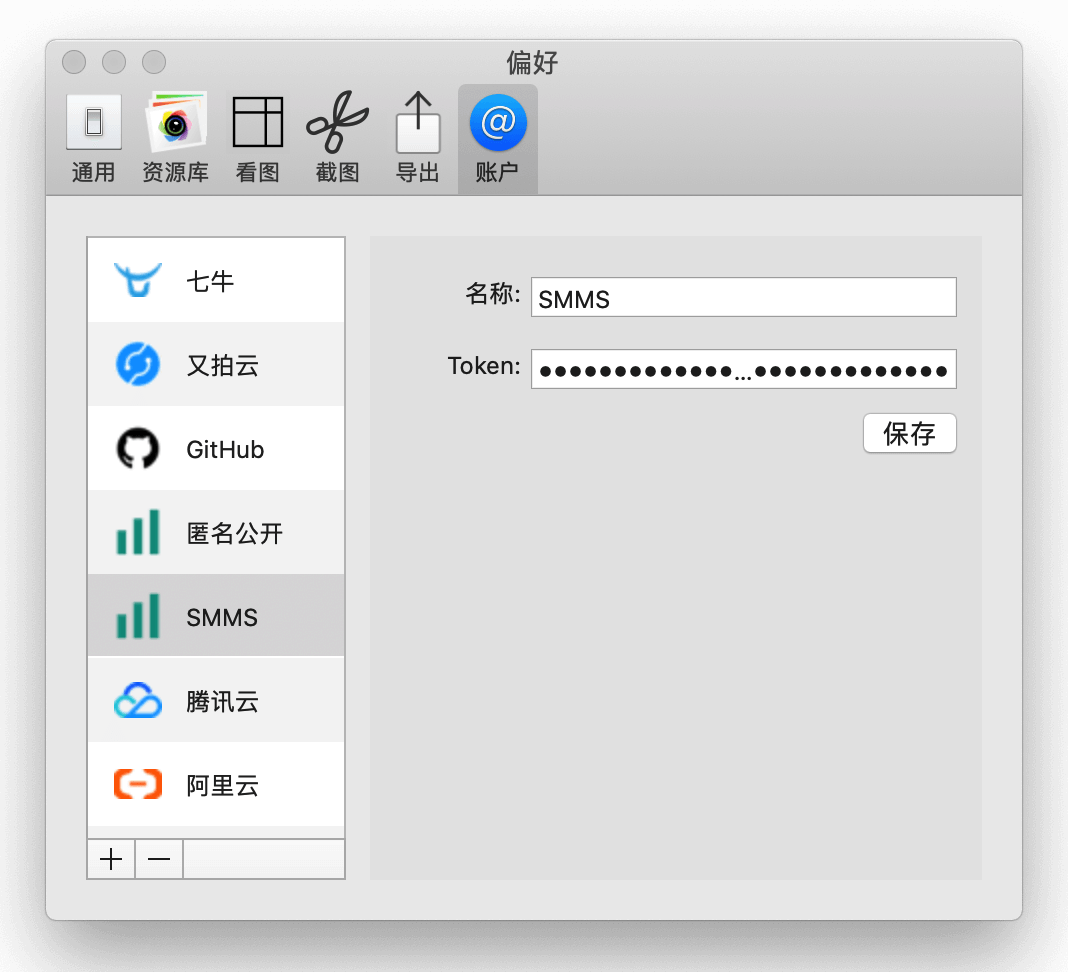Click the 名称 name input field

[744, 297]
